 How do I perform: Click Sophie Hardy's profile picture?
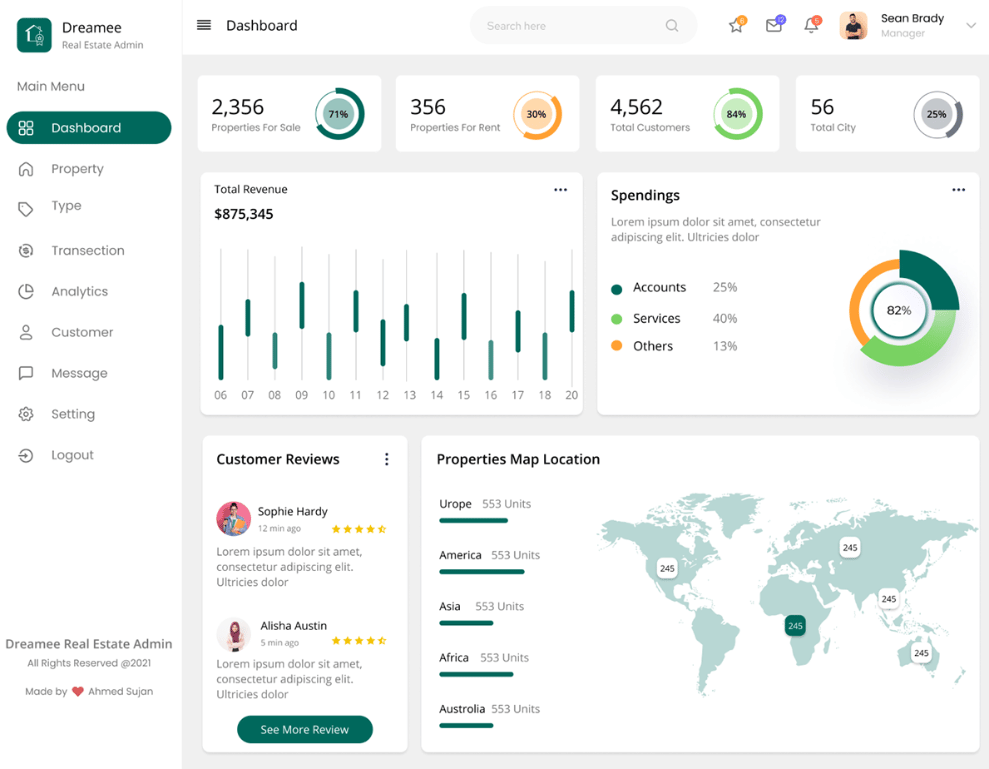click(x=233, y=519)
